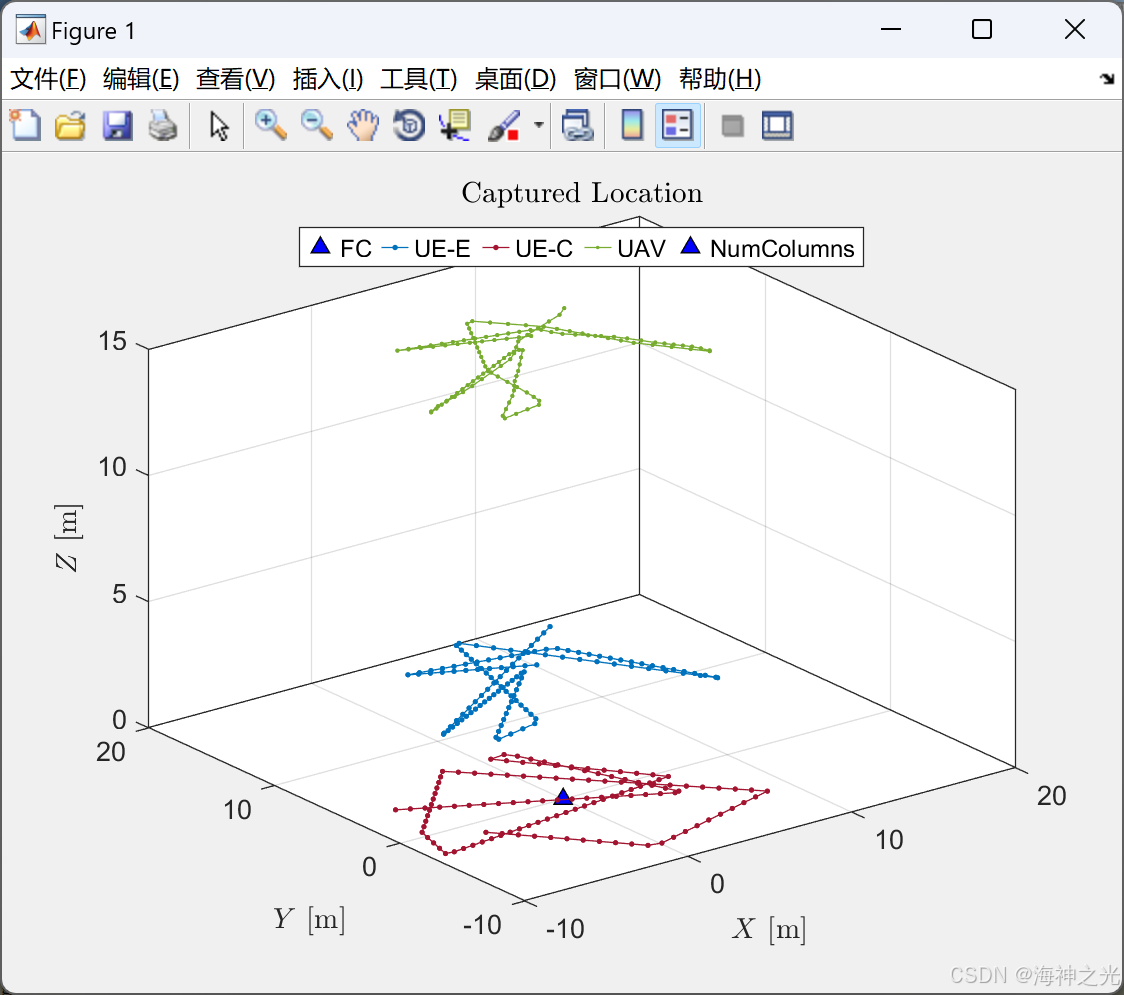1124x995 pixels.
Task: Save the figure using the floppy disk icon
Action: click(x=117, y=125)
